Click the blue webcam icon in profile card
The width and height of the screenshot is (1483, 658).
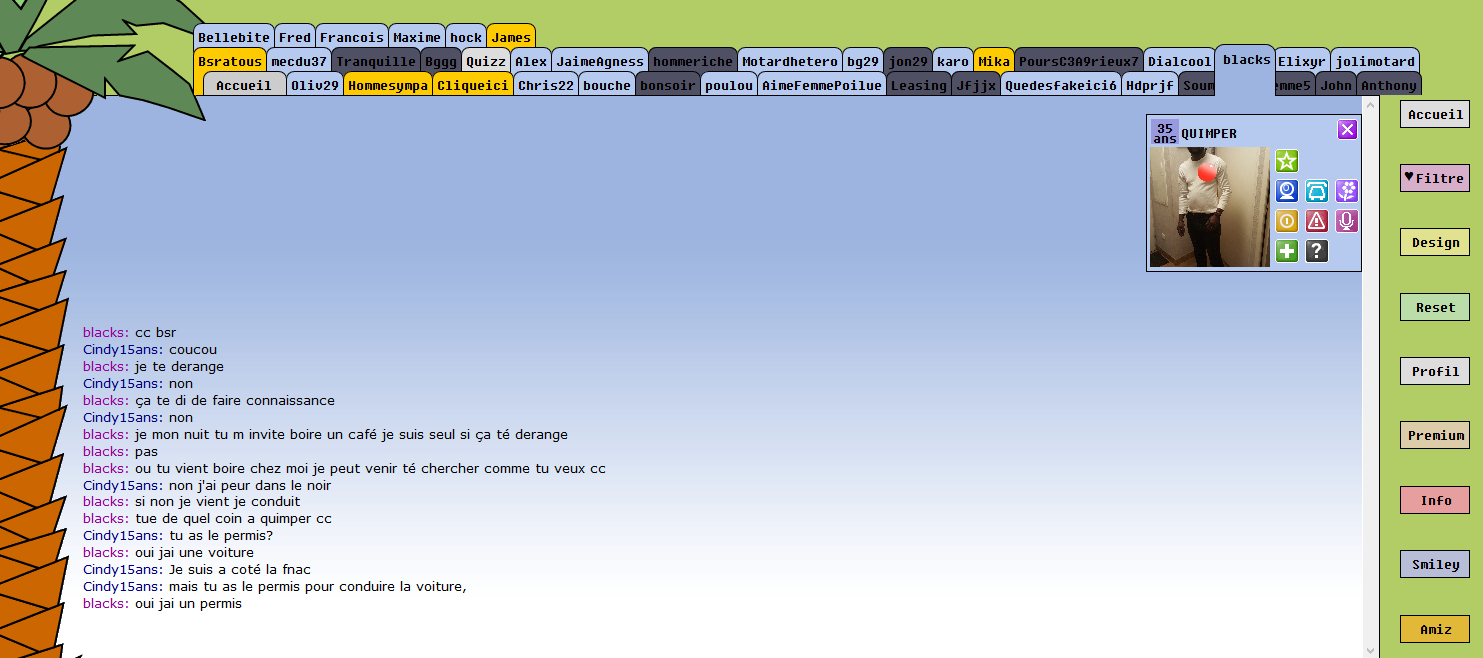click(1287, 191)
